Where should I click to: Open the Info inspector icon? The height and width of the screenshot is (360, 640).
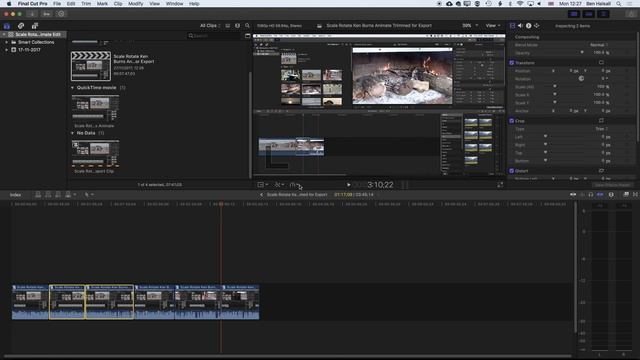[529, 26]
